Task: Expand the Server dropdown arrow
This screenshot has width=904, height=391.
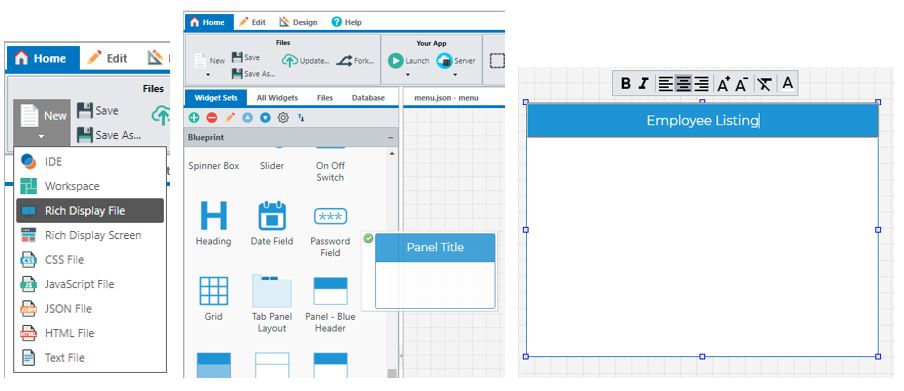Action: tap(455, 74)
